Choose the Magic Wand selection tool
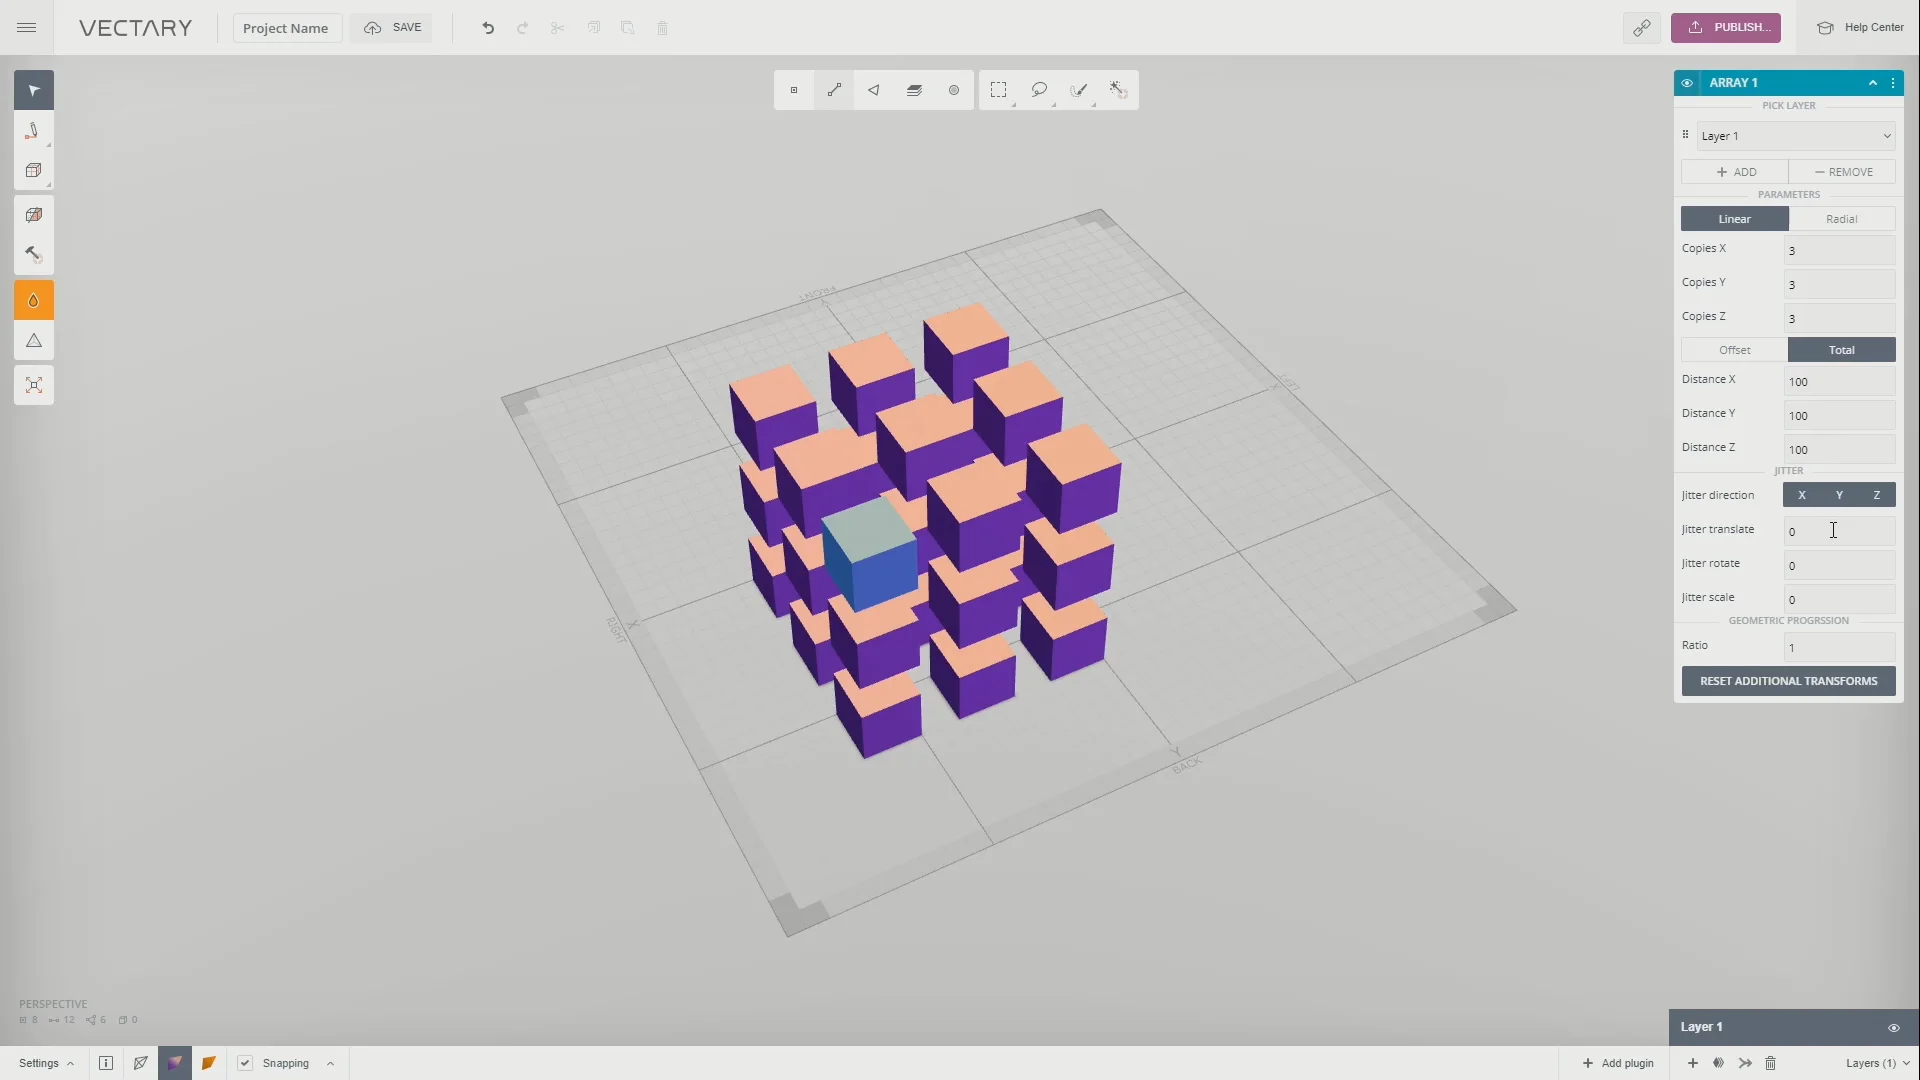The width and height of the screenshot is (1920, 1080). coord(1118,89)
